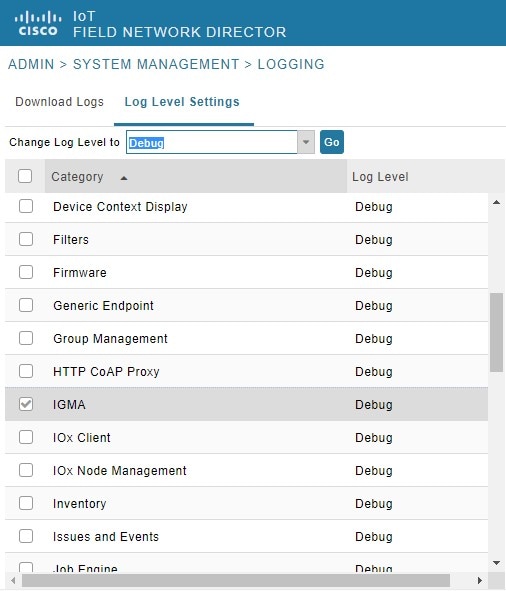
Task: Switch to the Download Logs tab
Action: 59,102
